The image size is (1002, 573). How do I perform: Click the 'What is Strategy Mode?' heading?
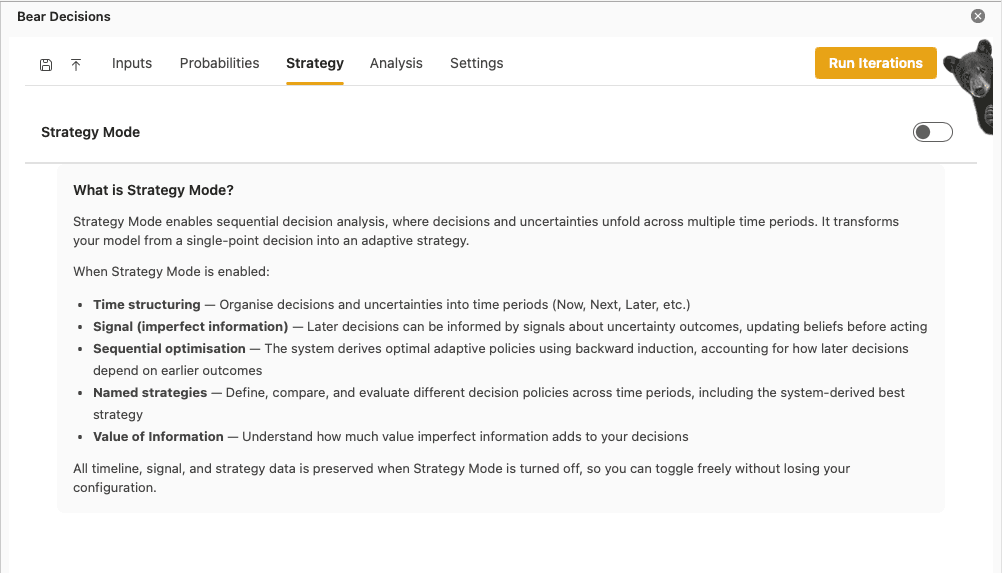point(153,190)
